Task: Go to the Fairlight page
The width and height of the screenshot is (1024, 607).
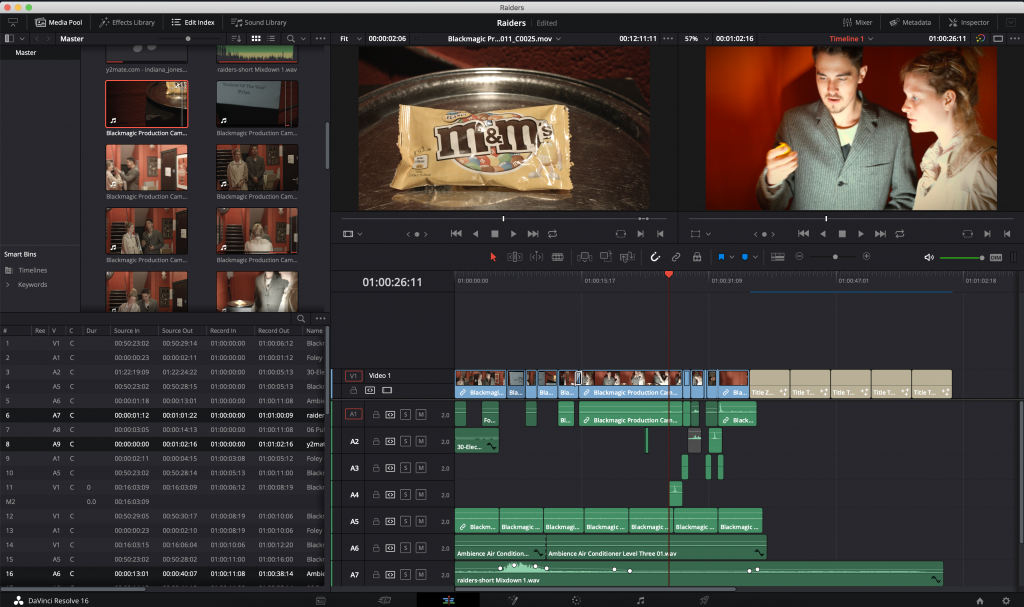Action: (641, 600)
